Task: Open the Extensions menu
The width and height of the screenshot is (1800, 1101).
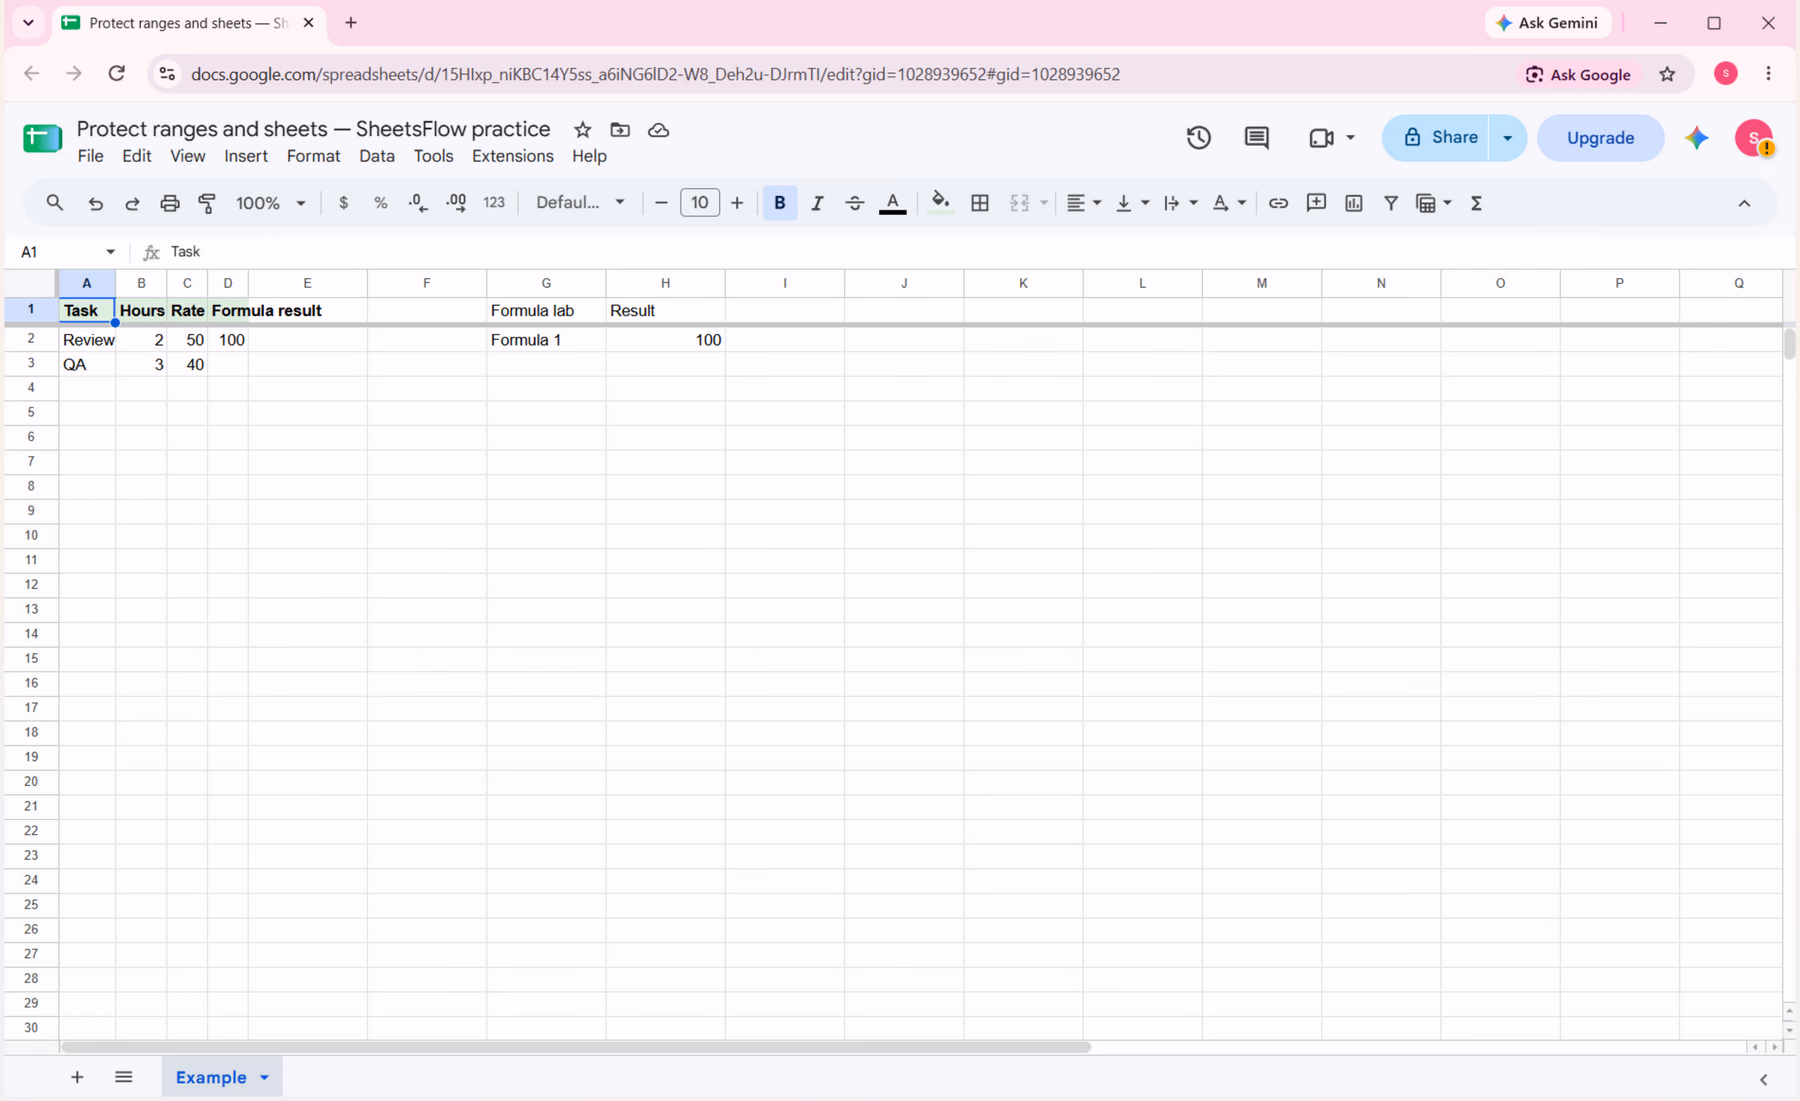Action: coord(513,156)
